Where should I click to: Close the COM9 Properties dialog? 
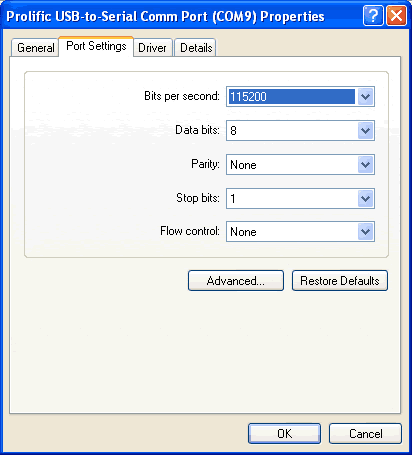click(x=396, y=15)
